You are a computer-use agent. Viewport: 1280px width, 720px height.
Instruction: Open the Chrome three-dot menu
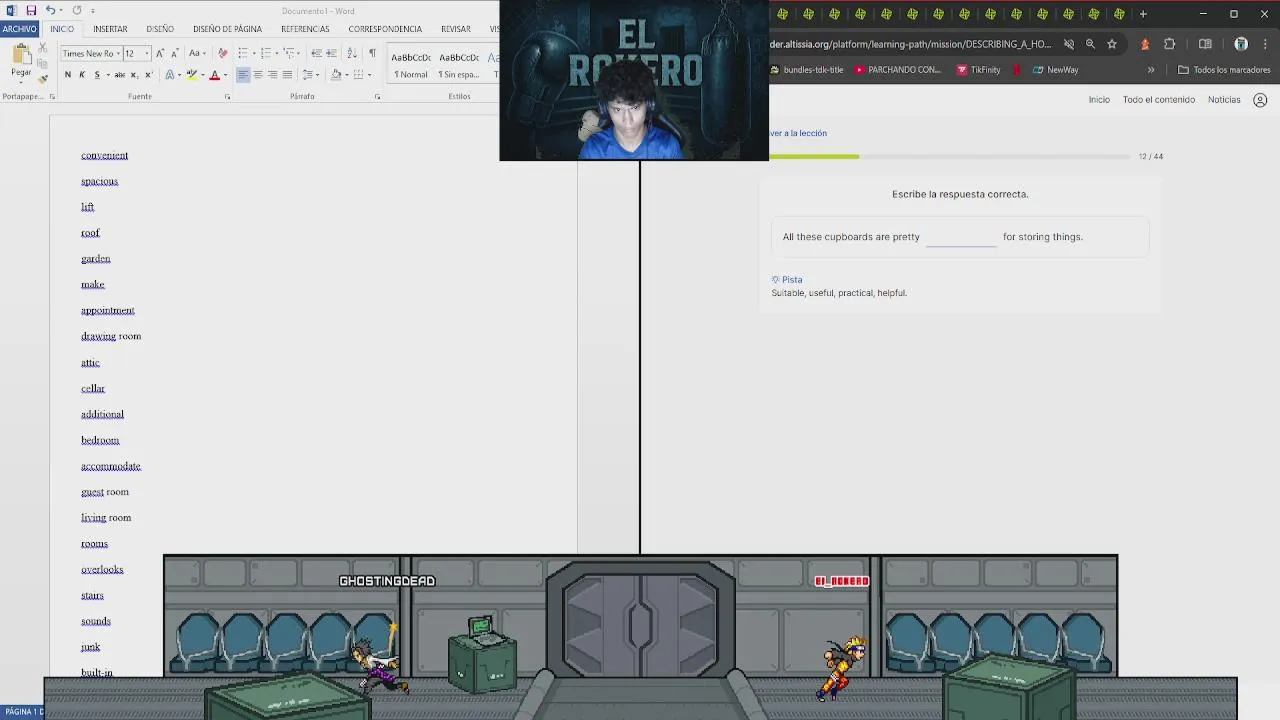1265,44
